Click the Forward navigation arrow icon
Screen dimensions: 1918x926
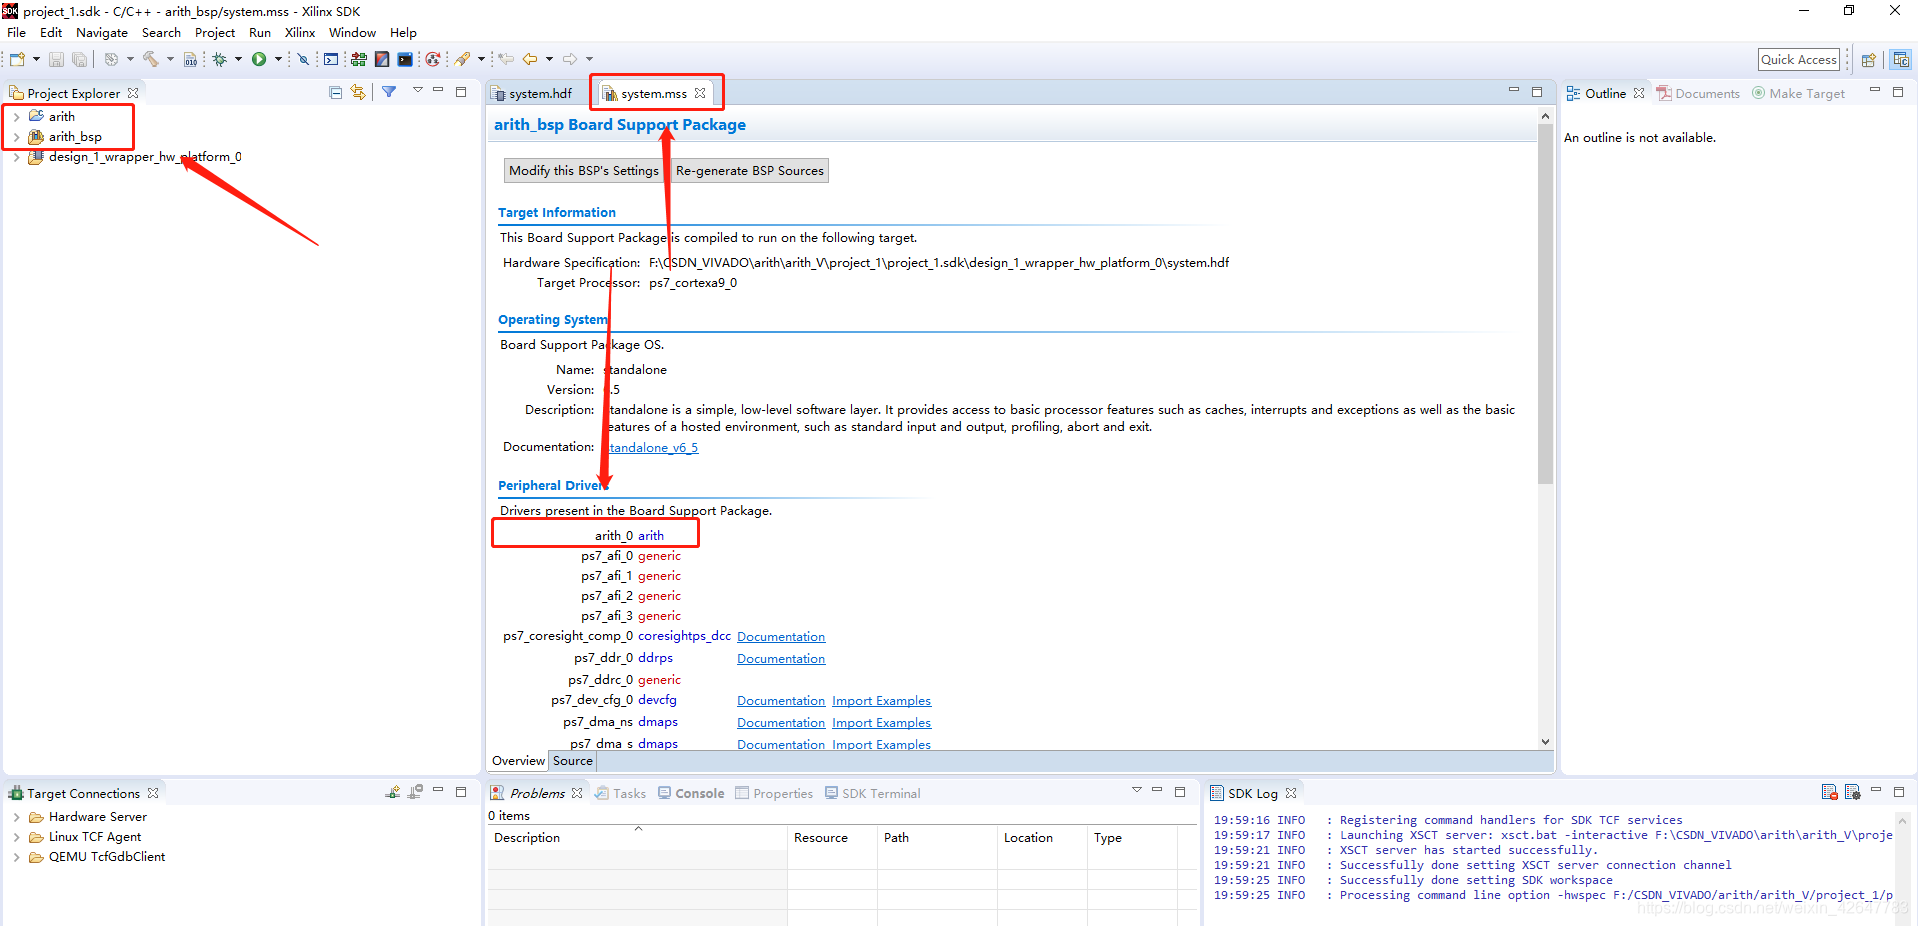tap(570, 59)
